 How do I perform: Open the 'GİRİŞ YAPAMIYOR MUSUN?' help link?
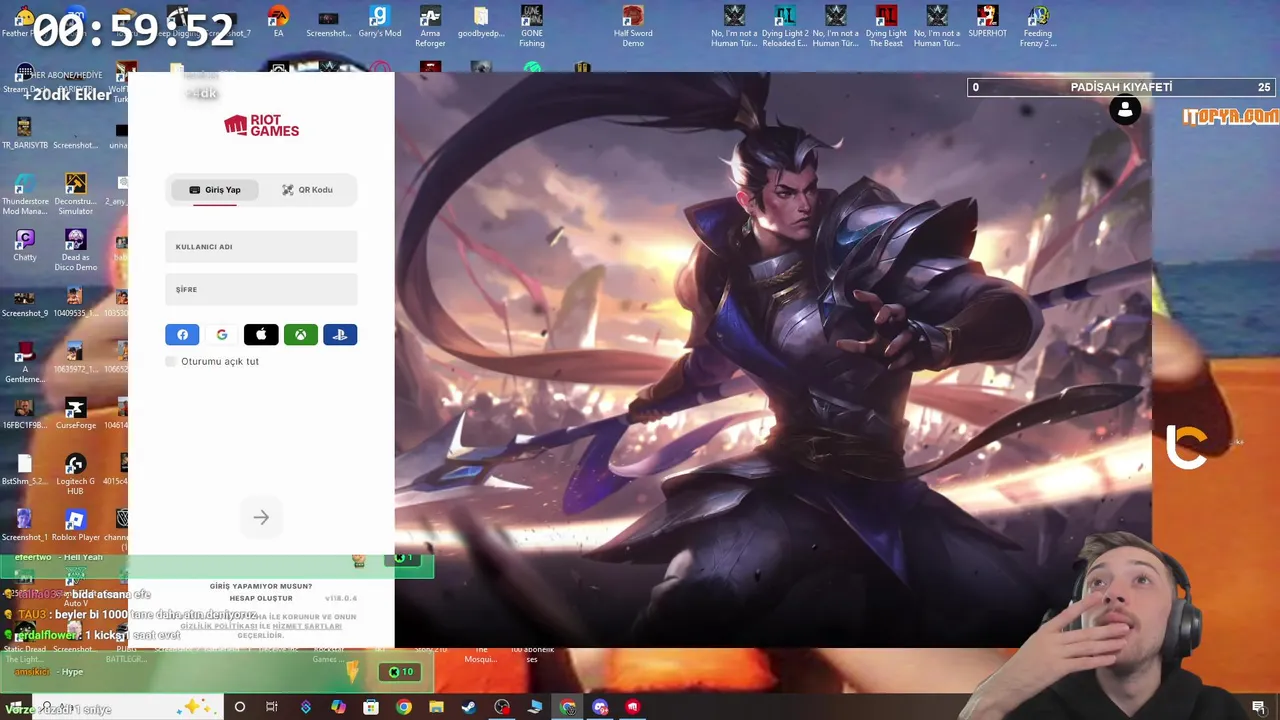[261, 586]
